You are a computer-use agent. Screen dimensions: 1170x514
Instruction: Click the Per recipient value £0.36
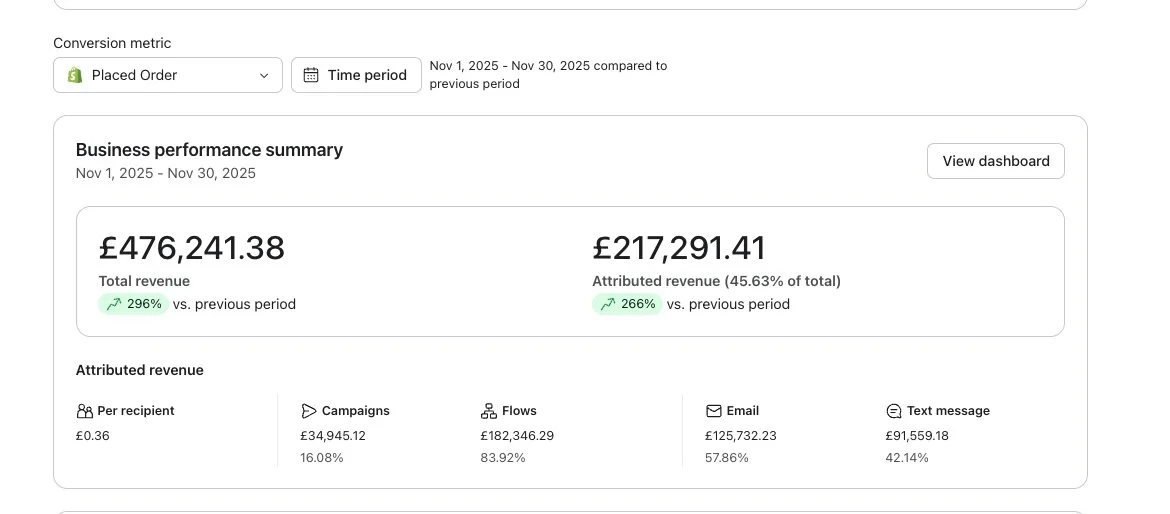pos(93,436)
